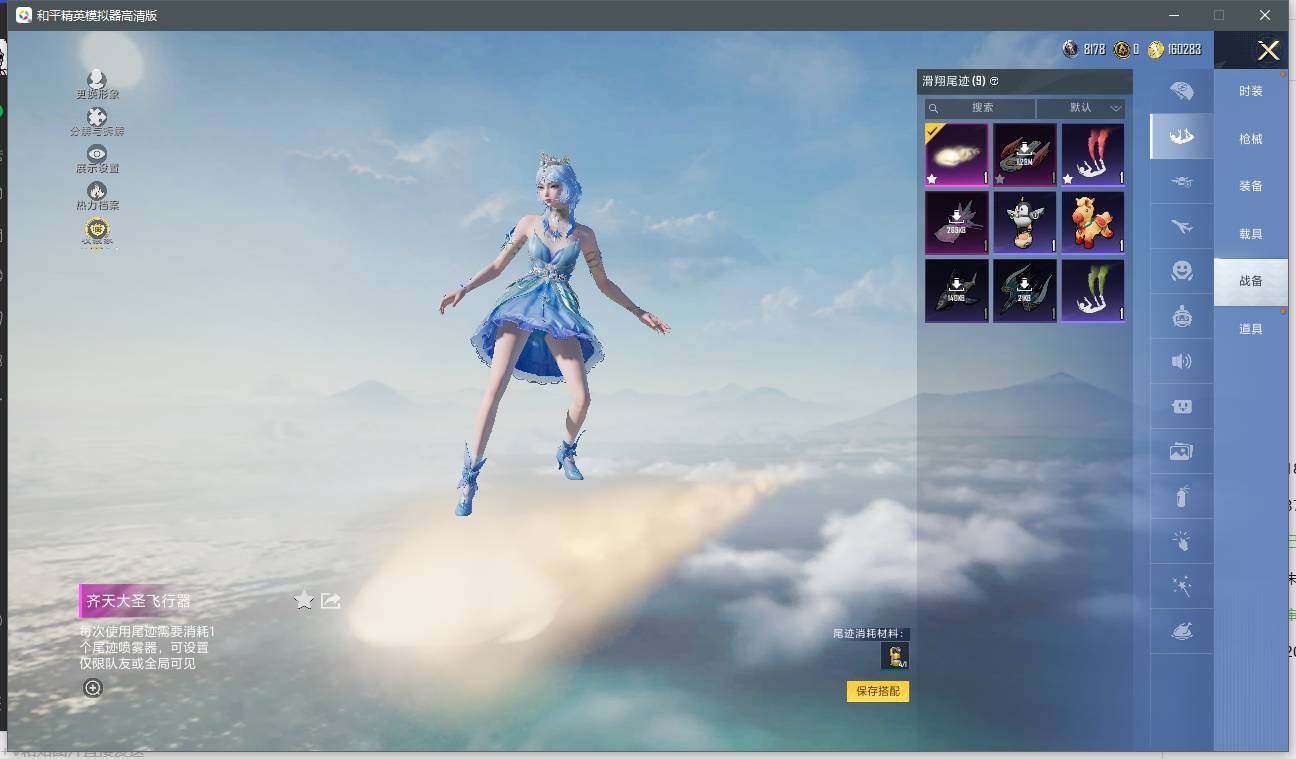Click the plus zoom icon under description
This screenshot has height=759, width=1296.
[93, 688]
